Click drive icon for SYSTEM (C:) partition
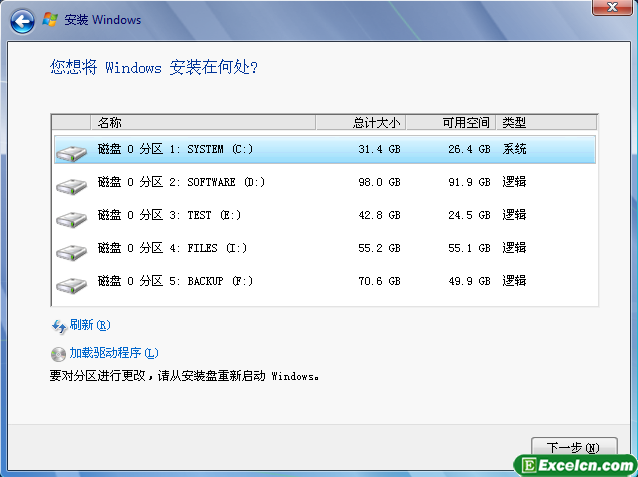Viewport: 638px width, 477px height. click(72, 153)
